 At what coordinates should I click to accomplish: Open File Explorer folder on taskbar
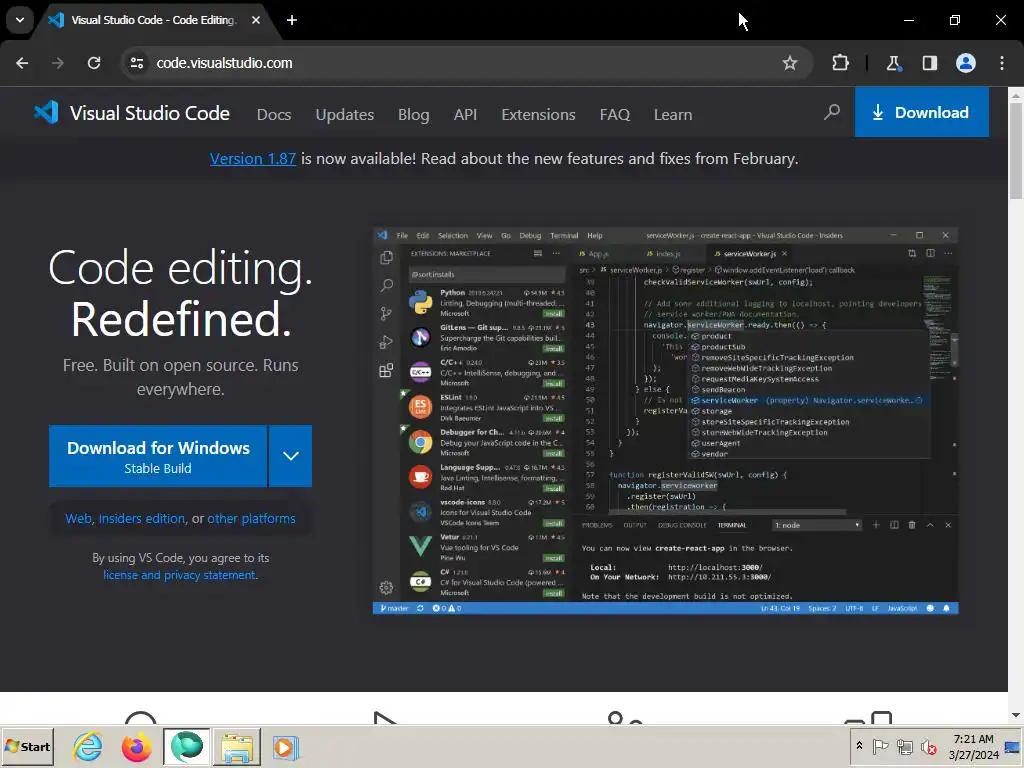236,746
